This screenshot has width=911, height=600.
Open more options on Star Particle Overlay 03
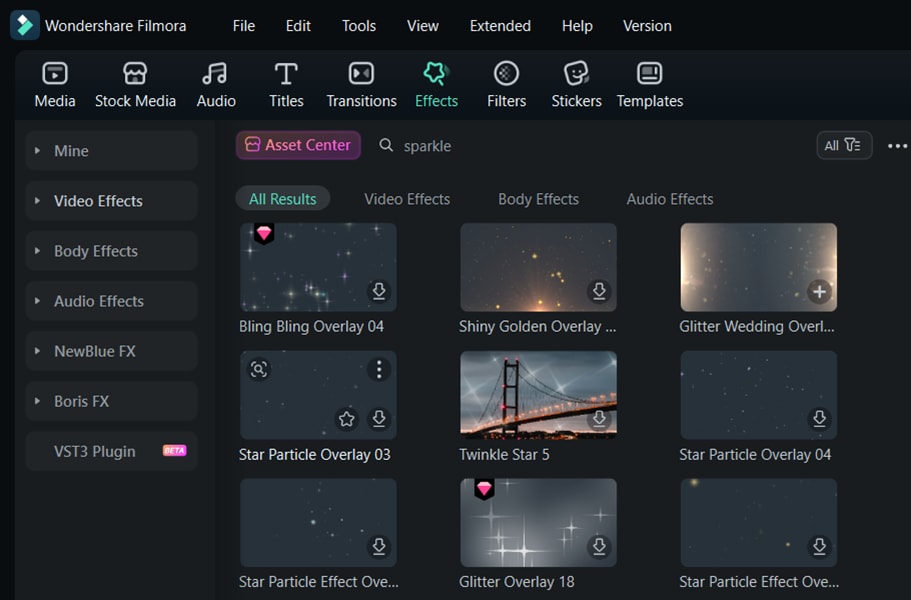(379, 369)
